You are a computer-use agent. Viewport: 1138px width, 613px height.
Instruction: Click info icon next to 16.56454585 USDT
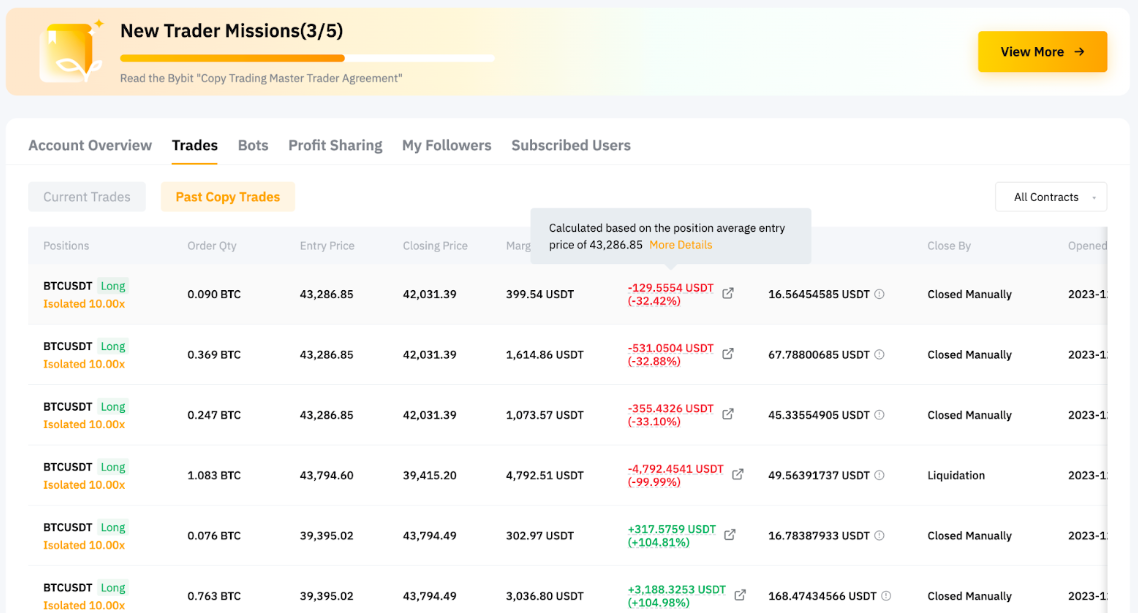(880, 294)
